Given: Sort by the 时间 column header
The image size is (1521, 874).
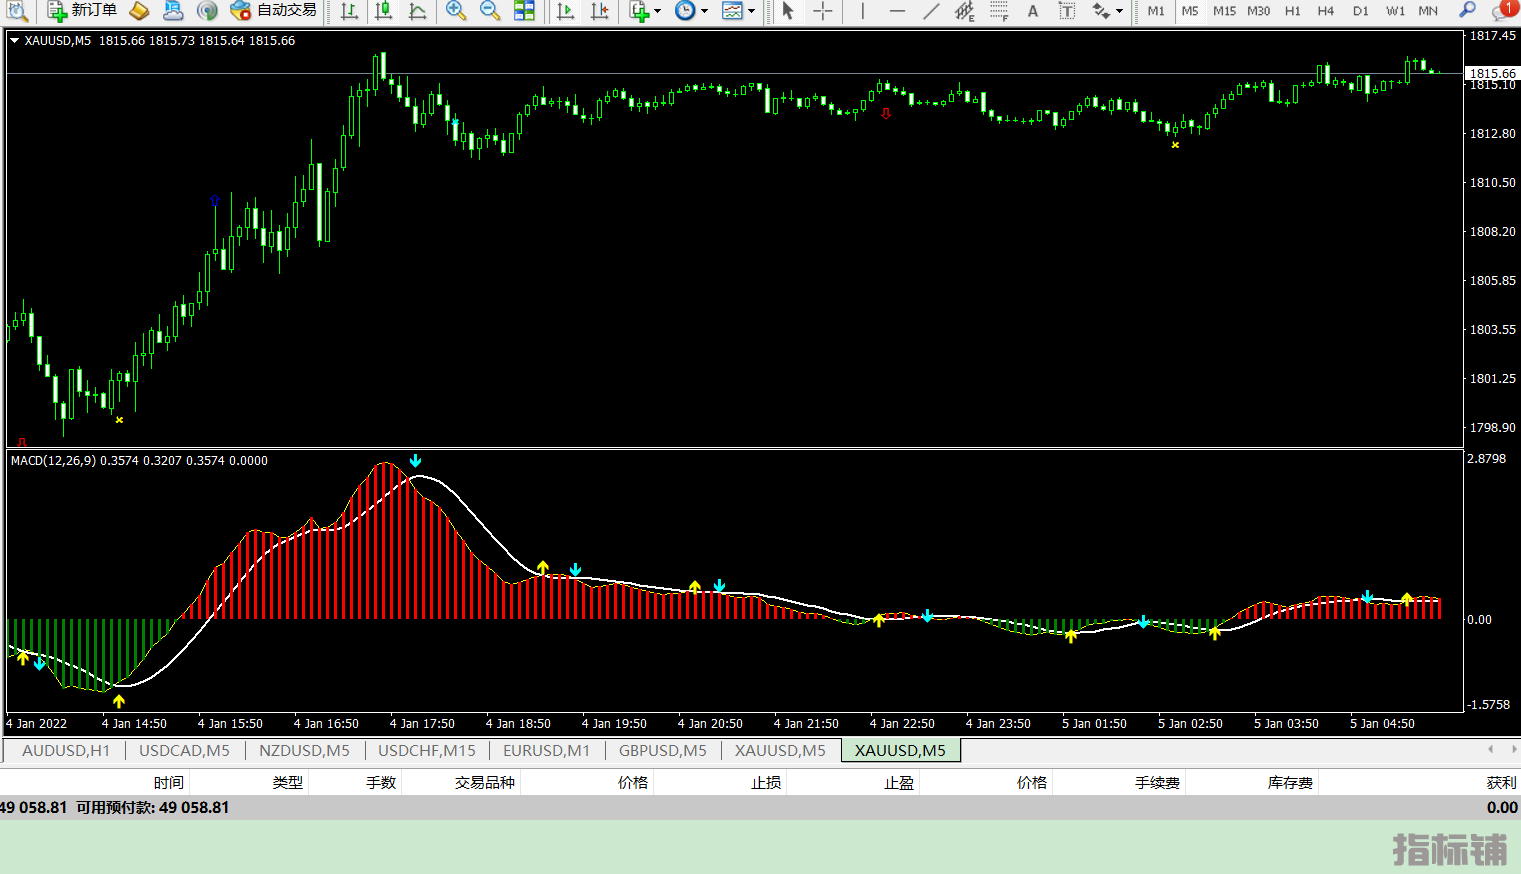Looking at the screenshot, I should pyautogui.click(x=168, y=782).
